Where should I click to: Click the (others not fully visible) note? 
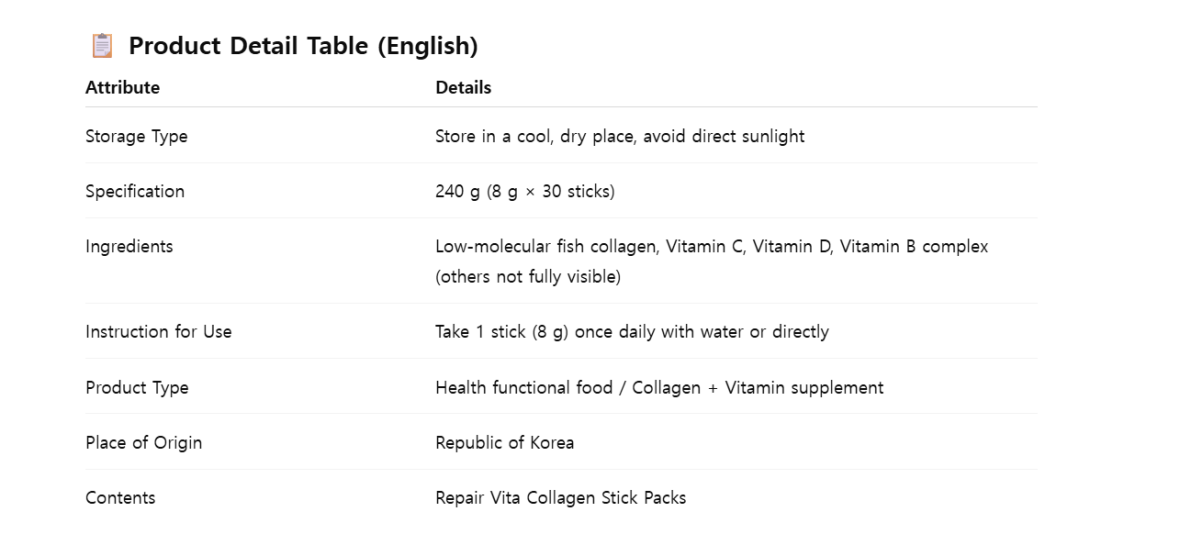[527, 277]
